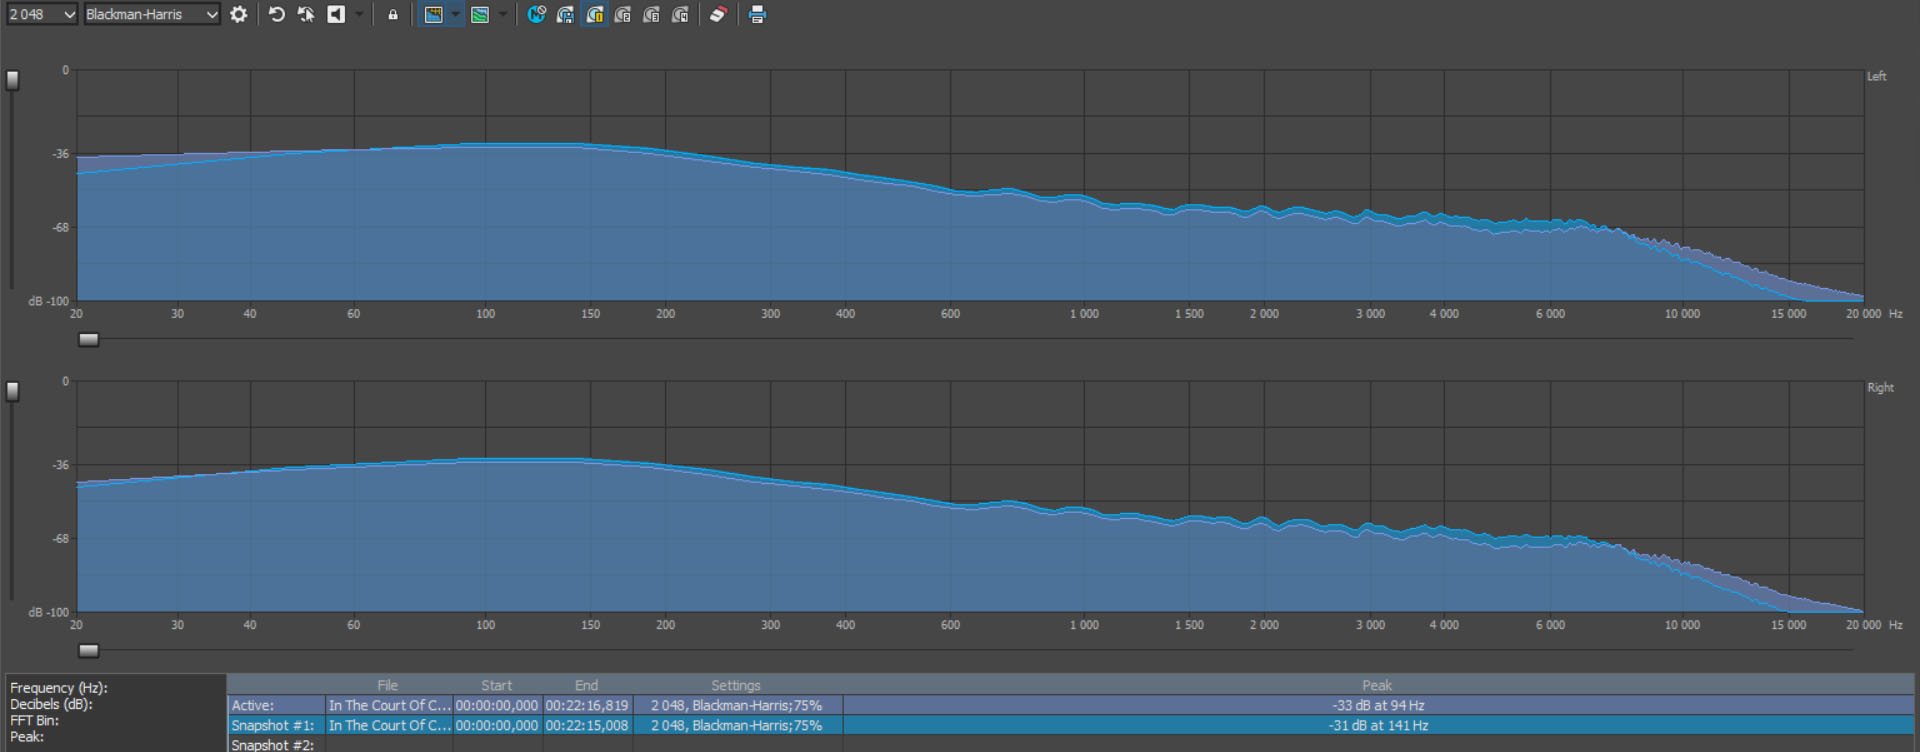Screen dimensions: 1920x752
Task: Toggle the lock icon in the toolbar
Action: pyautogui.click(x=392, y=14)
